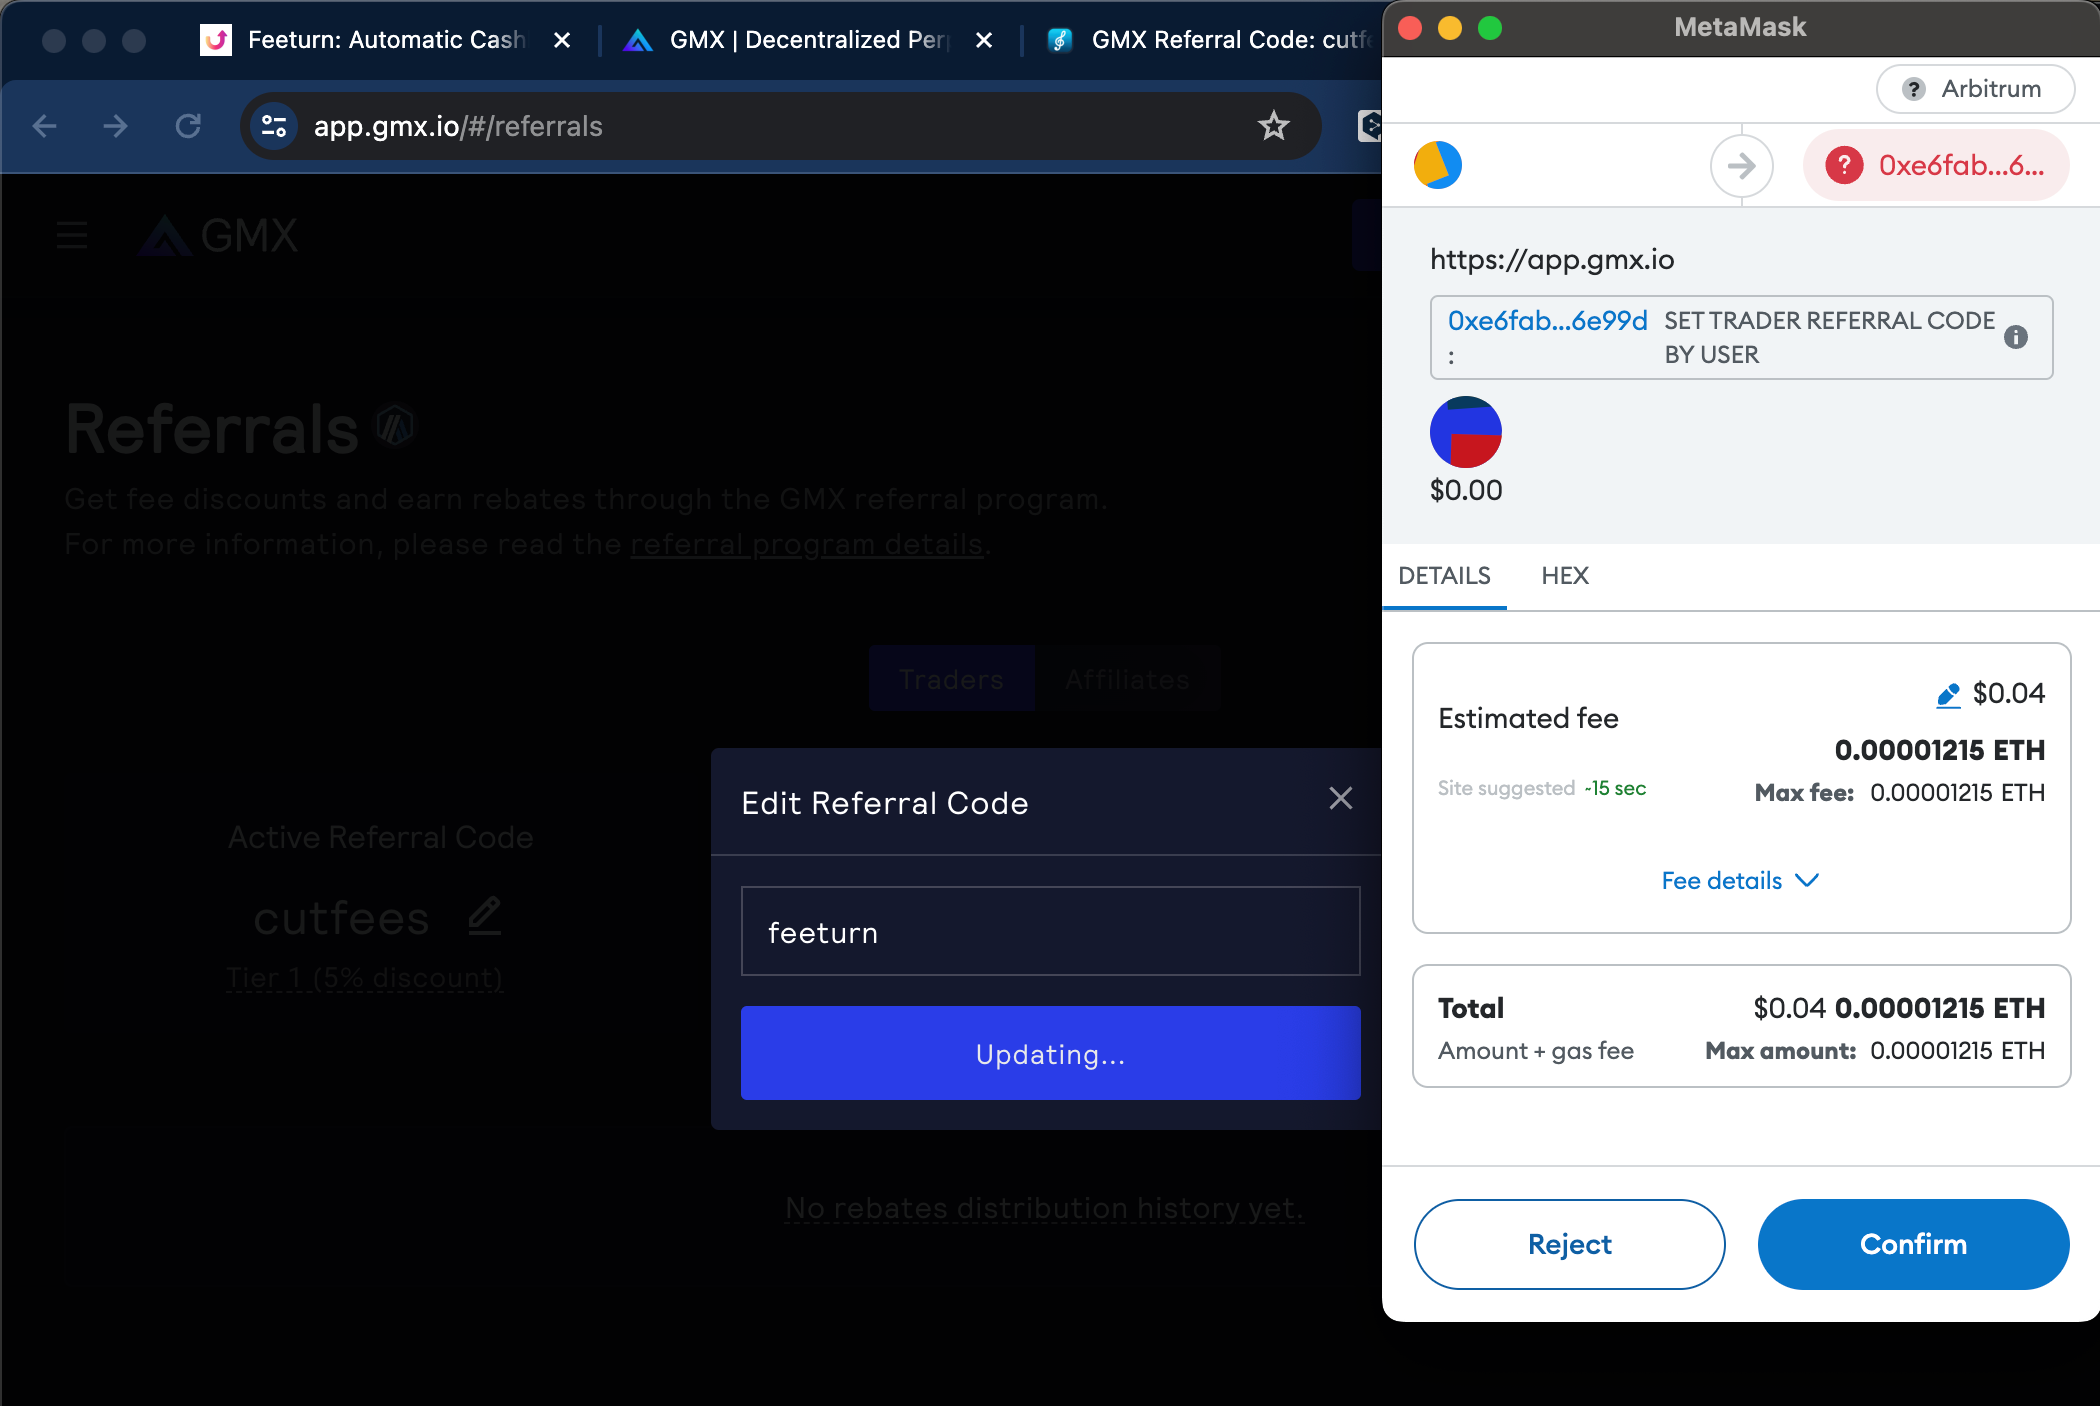This screenshot has height=1406, width=2100.
Task: Go back with the browser back arrow
Action: [44, 126]
